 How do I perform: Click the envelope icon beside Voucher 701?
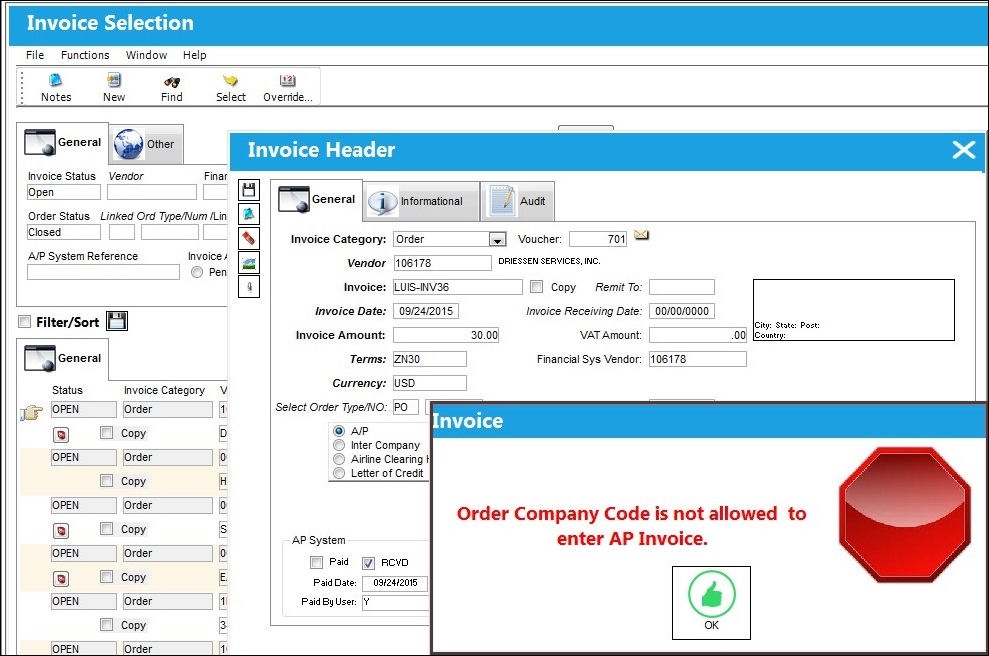pyautogui.click(x=641, y=235)
